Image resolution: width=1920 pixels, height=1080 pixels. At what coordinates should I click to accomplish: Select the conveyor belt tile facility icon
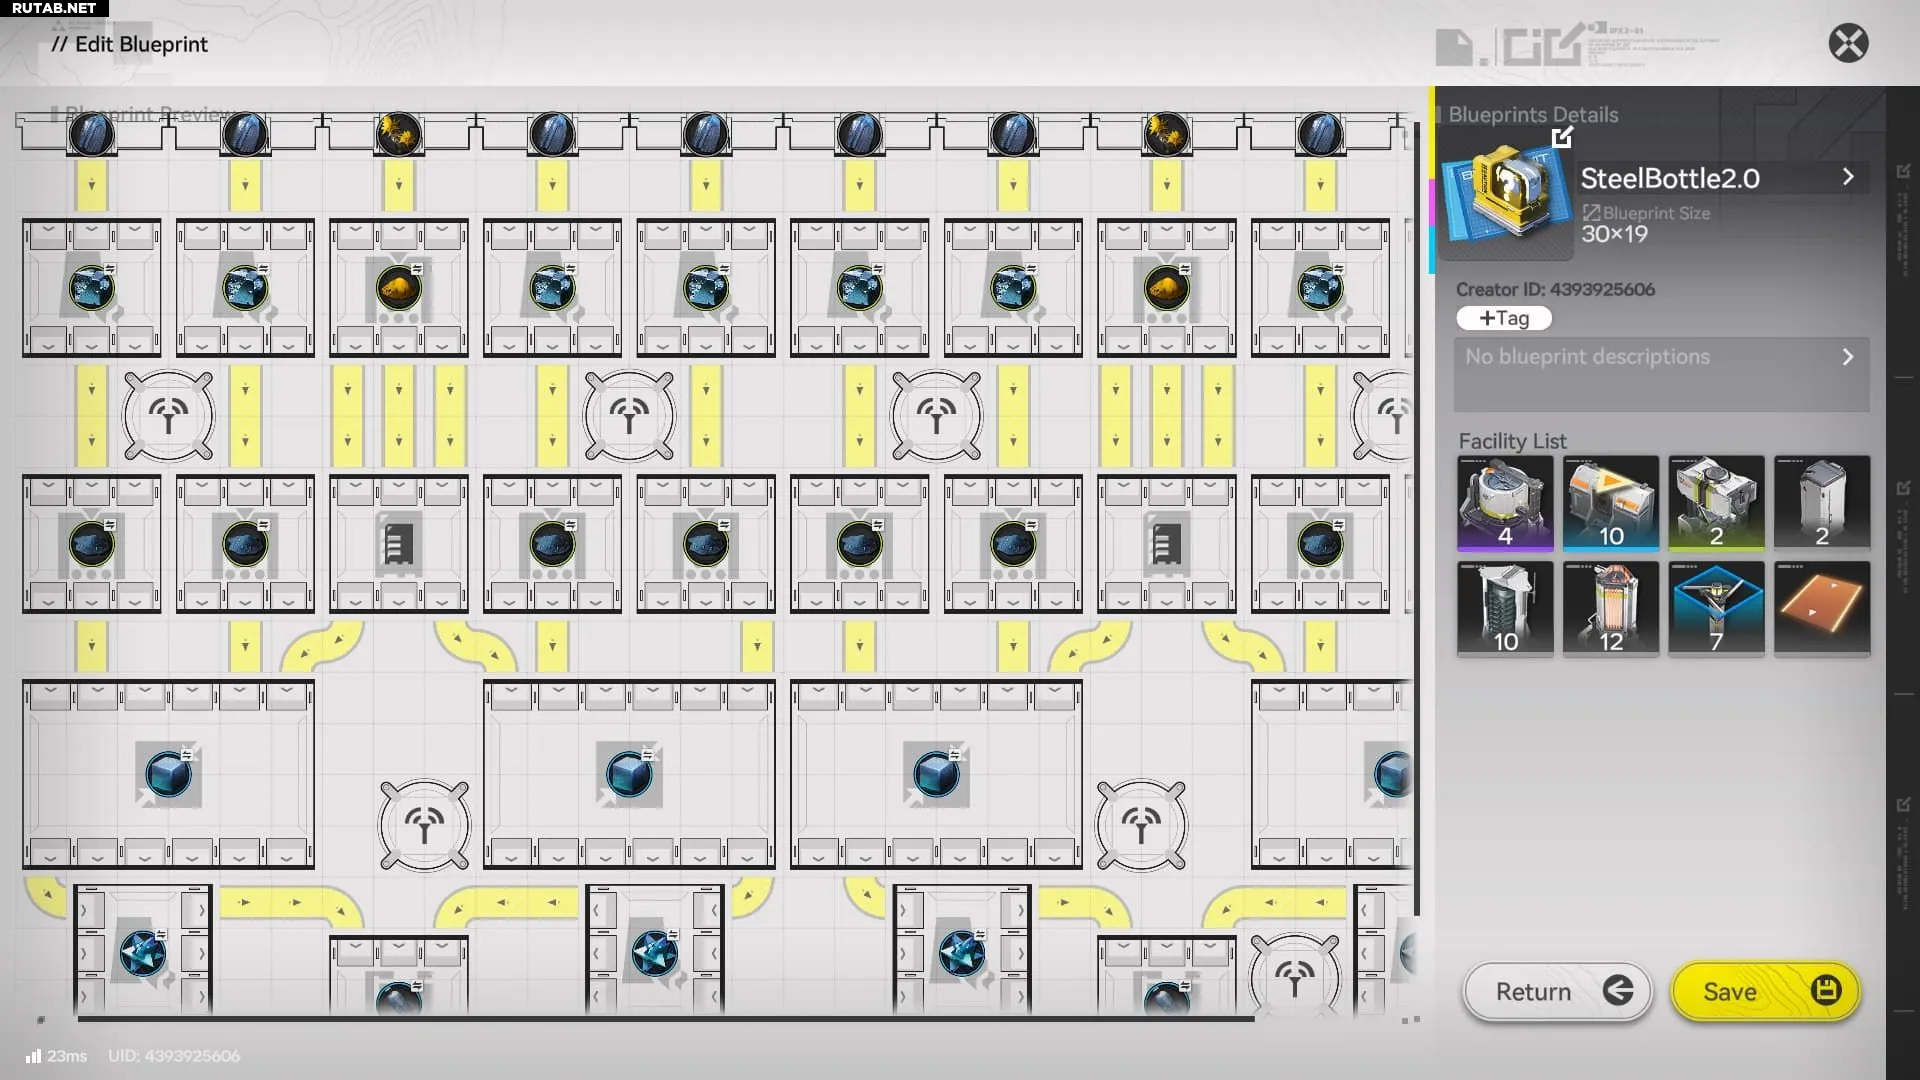1821,607
